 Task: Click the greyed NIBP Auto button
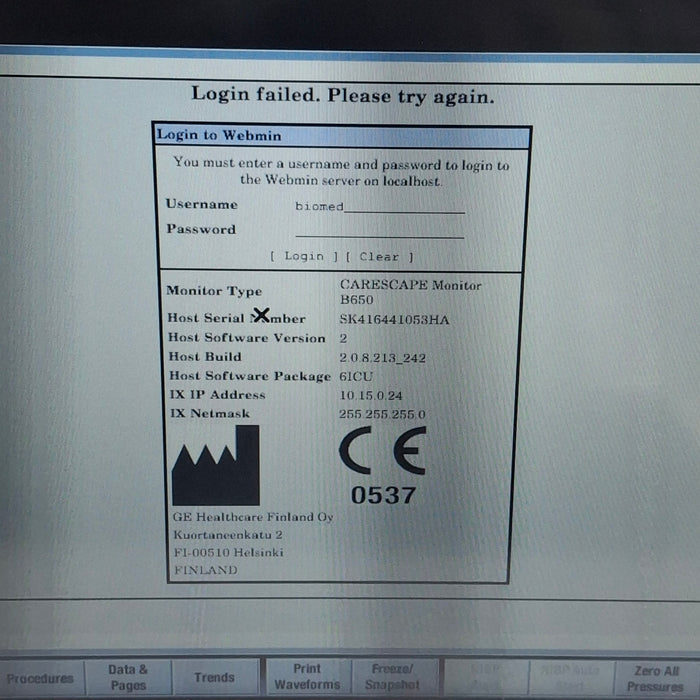[571, 678]
